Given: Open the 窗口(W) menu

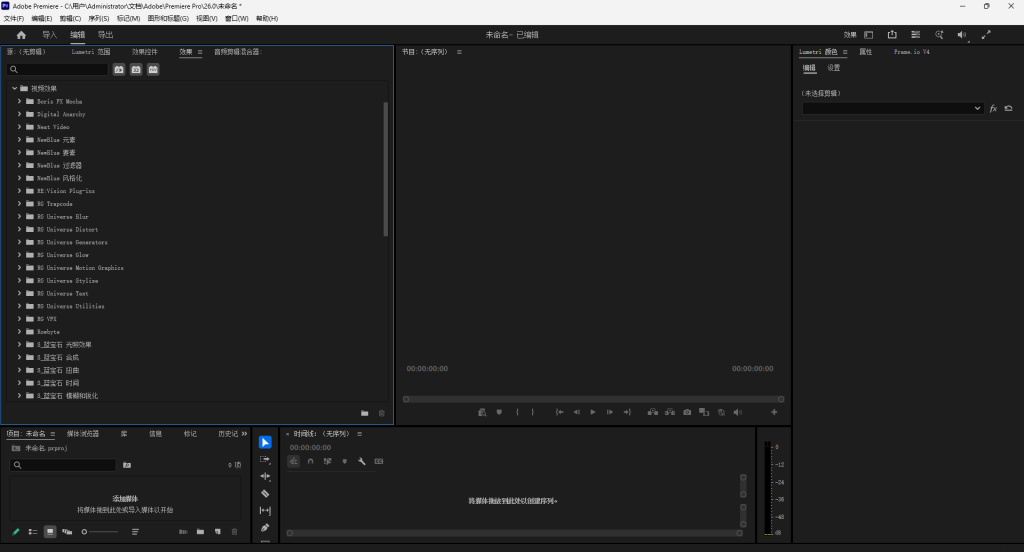Looking at the screenshot, I should 236,18.
